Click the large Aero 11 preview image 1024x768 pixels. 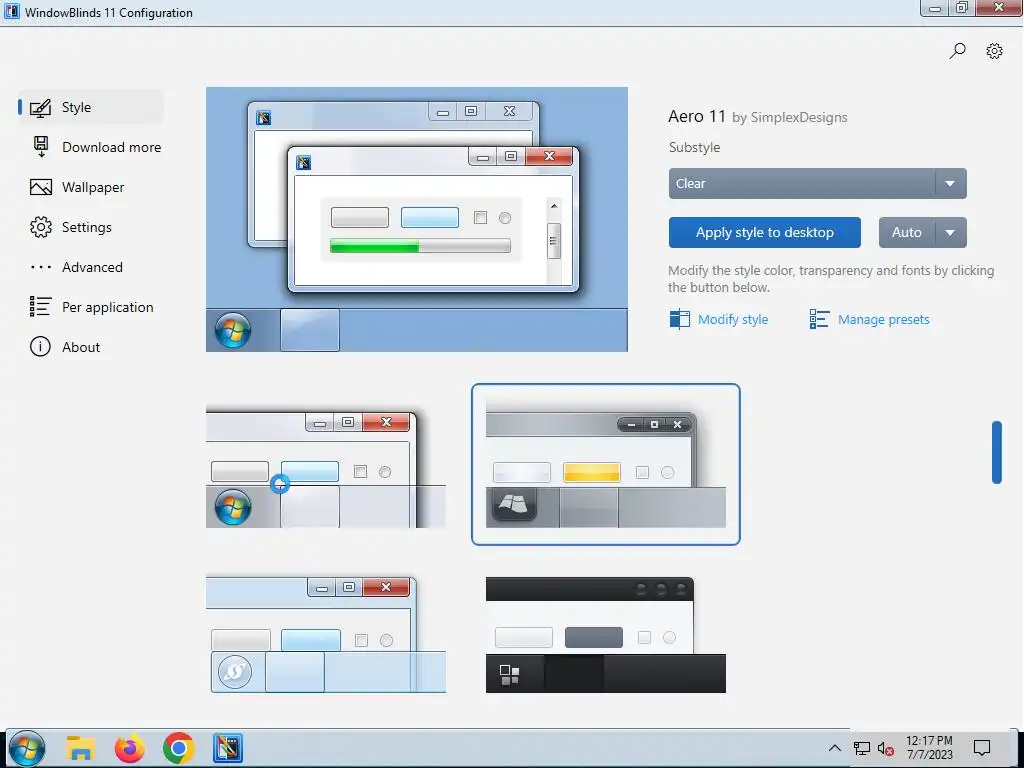click(x=417, y=219)
